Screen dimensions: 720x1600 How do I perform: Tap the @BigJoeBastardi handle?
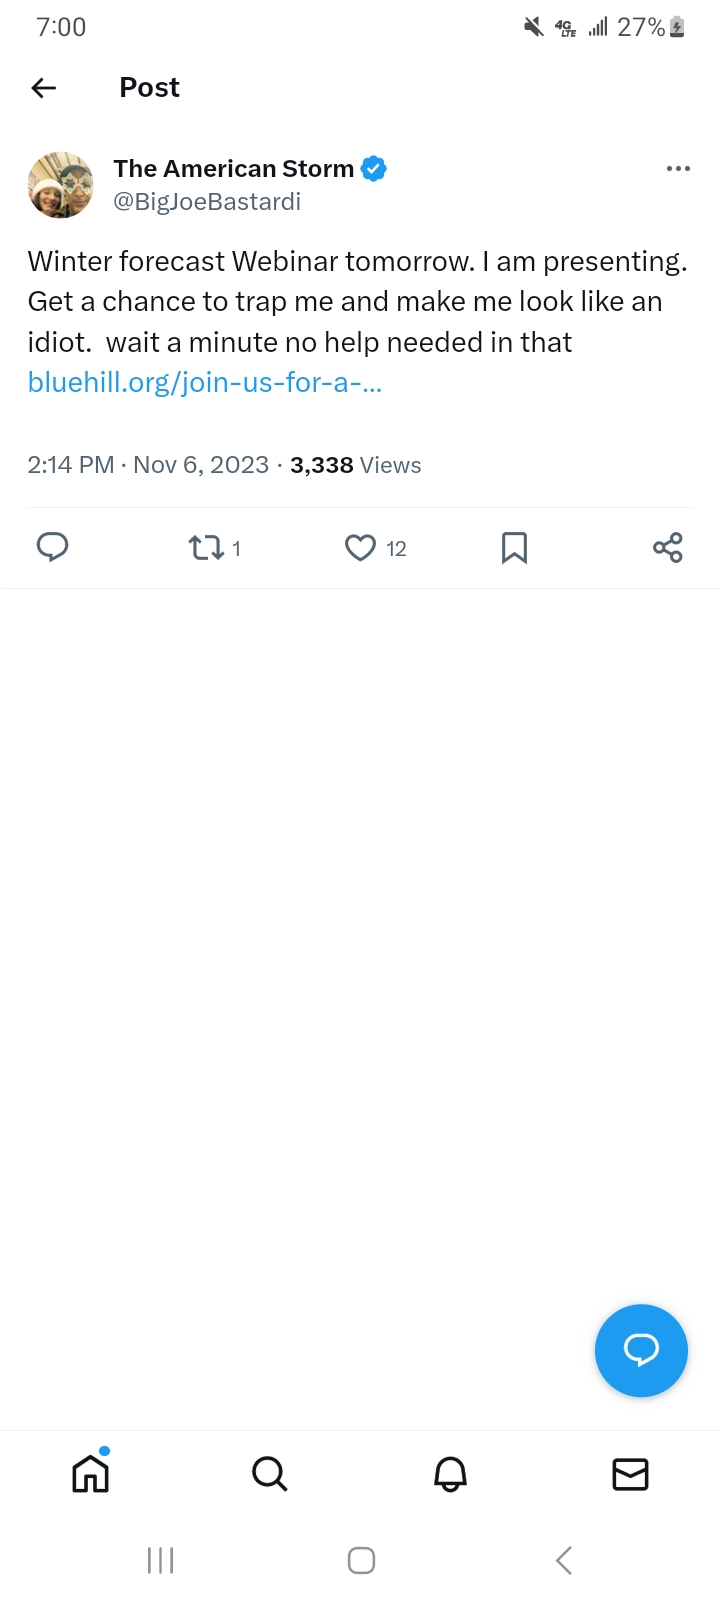tap(207, 202)
